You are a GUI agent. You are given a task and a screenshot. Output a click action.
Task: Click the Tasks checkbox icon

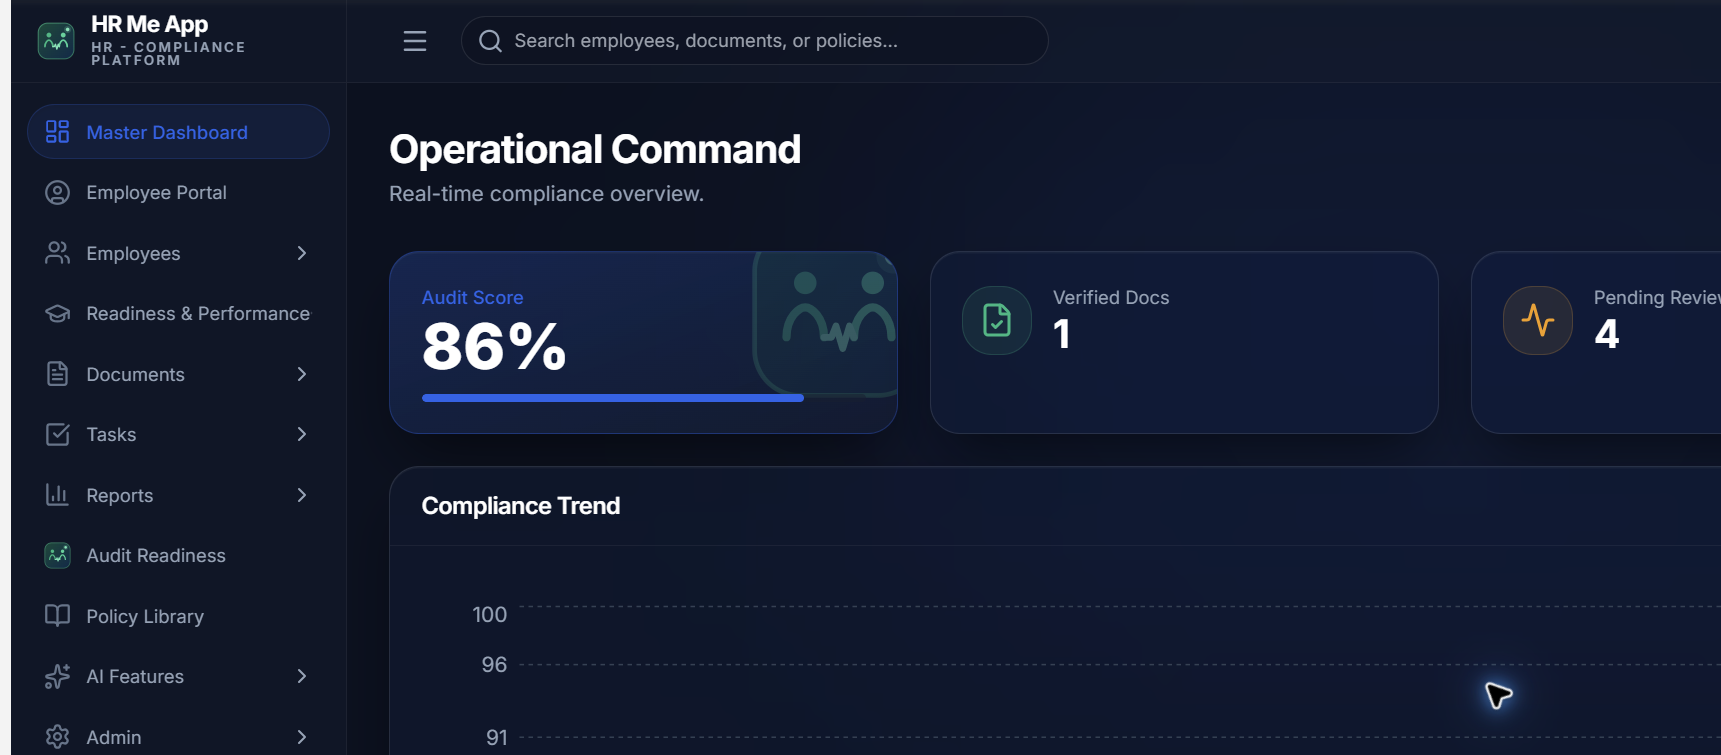tap(58, 434)
